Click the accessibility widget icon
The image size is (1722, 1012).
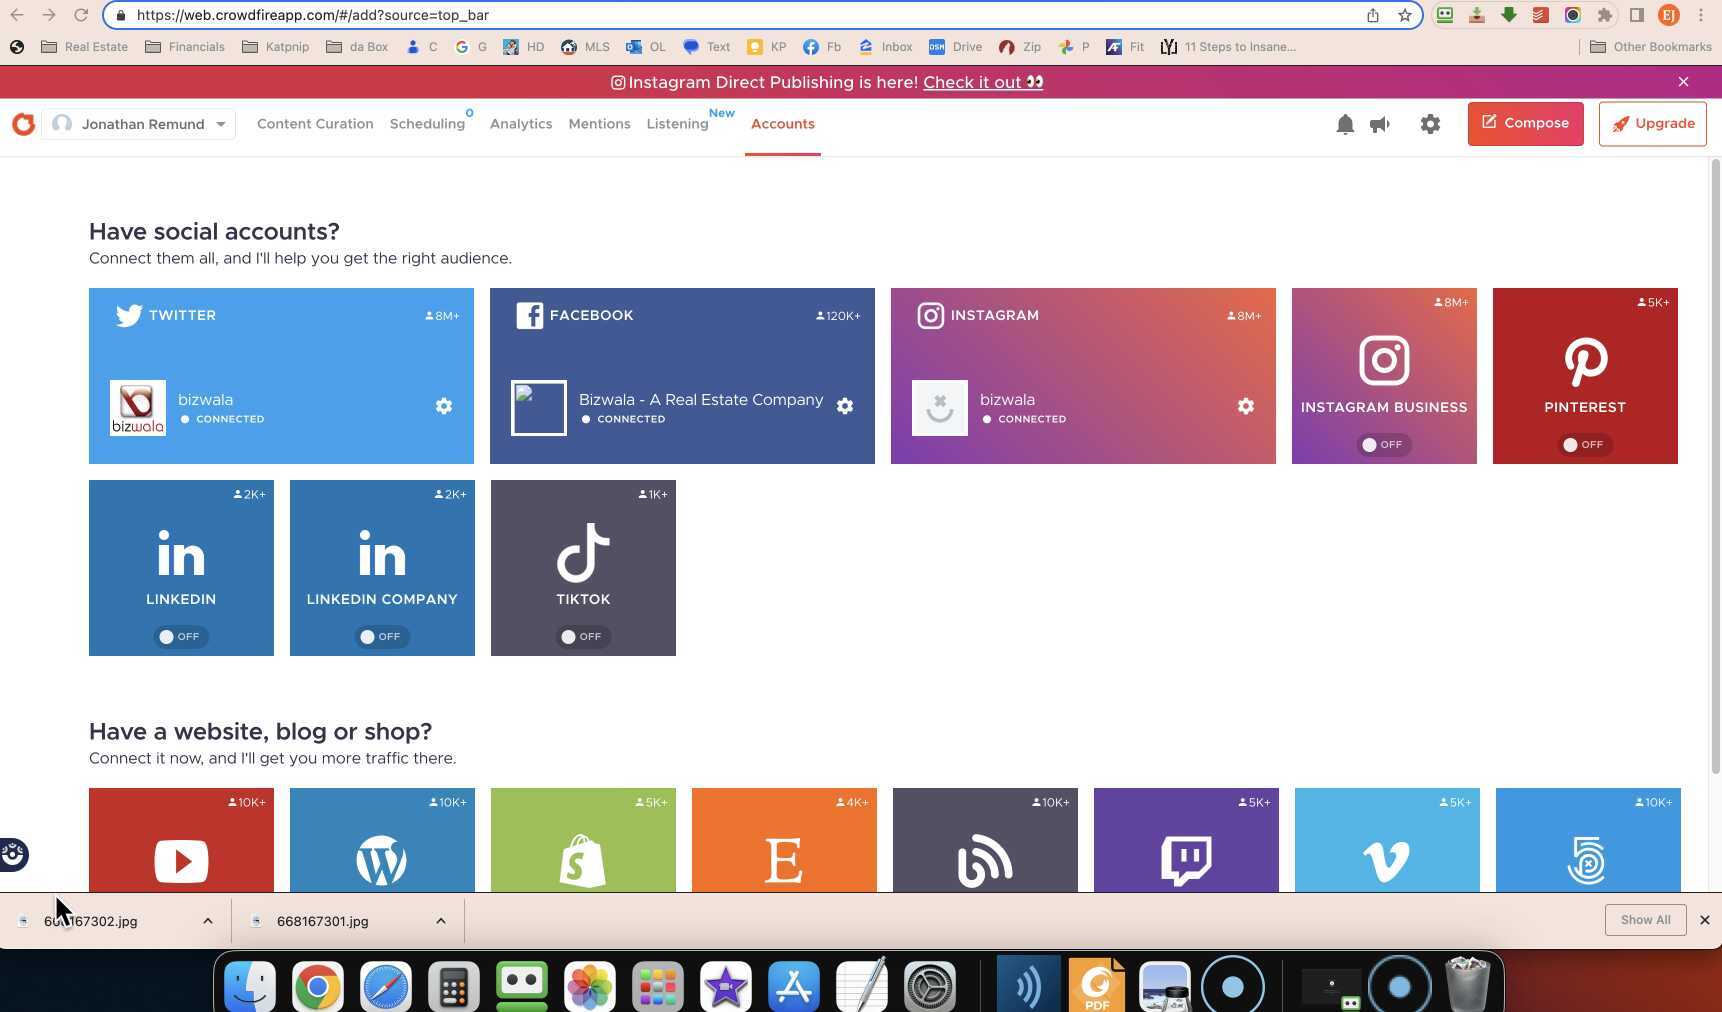coord(14,855)
